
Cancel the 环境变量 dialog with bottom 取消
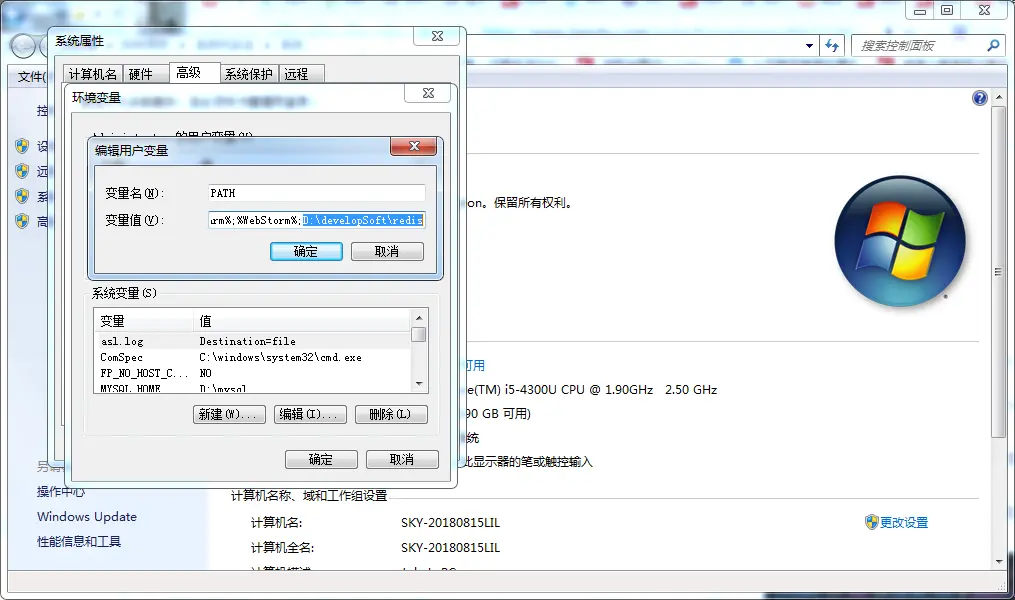point(402,460)
